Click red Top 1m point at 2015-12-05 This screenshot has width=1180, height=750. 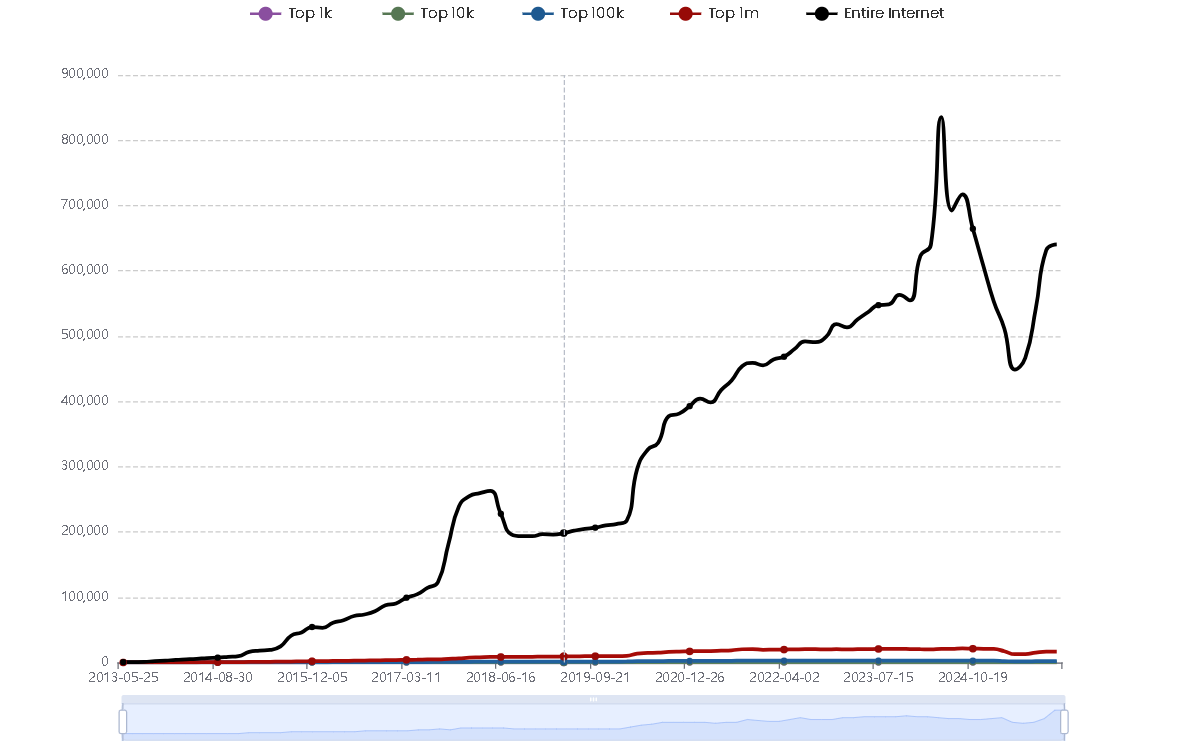(x=311, y=661)
